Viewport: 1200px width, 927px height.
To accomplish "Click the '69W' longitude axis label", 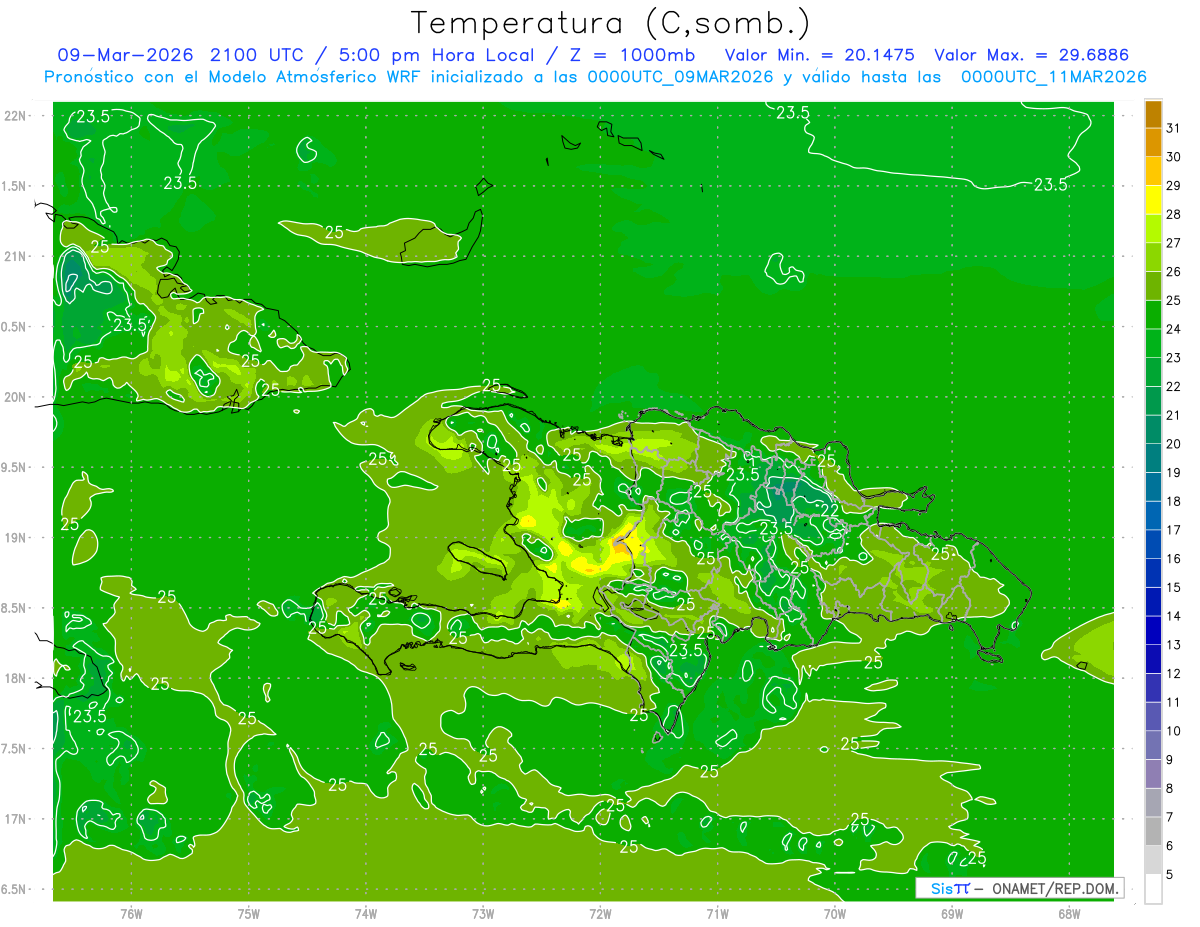I will point(952,913).
